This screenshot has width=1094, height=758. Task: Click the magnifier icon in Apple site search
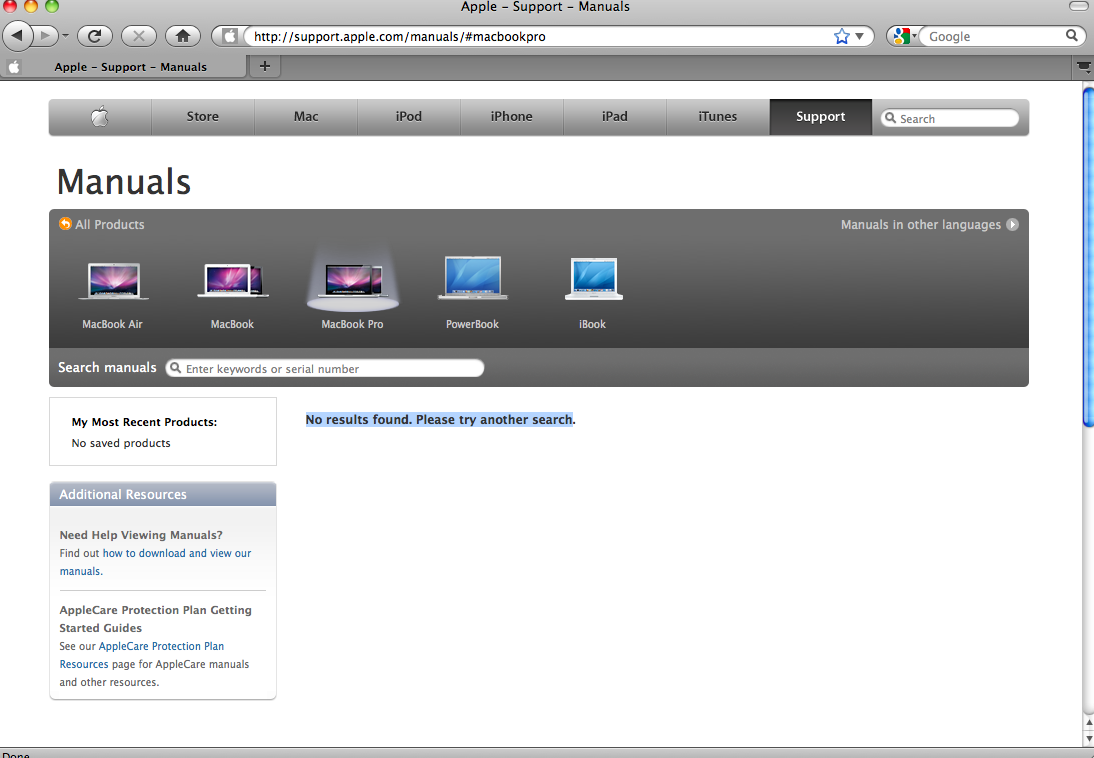click(x=890, y=118)
